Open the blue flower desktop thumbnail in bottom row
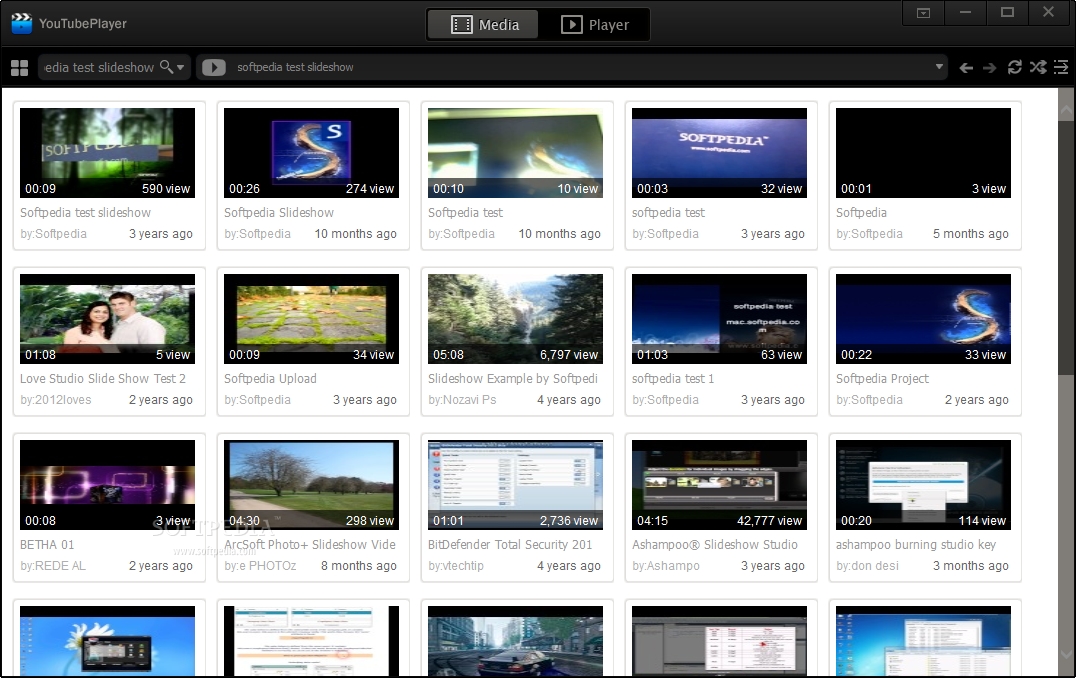The width and height of the screenshot is (1076, 678). tap(107, 641)
